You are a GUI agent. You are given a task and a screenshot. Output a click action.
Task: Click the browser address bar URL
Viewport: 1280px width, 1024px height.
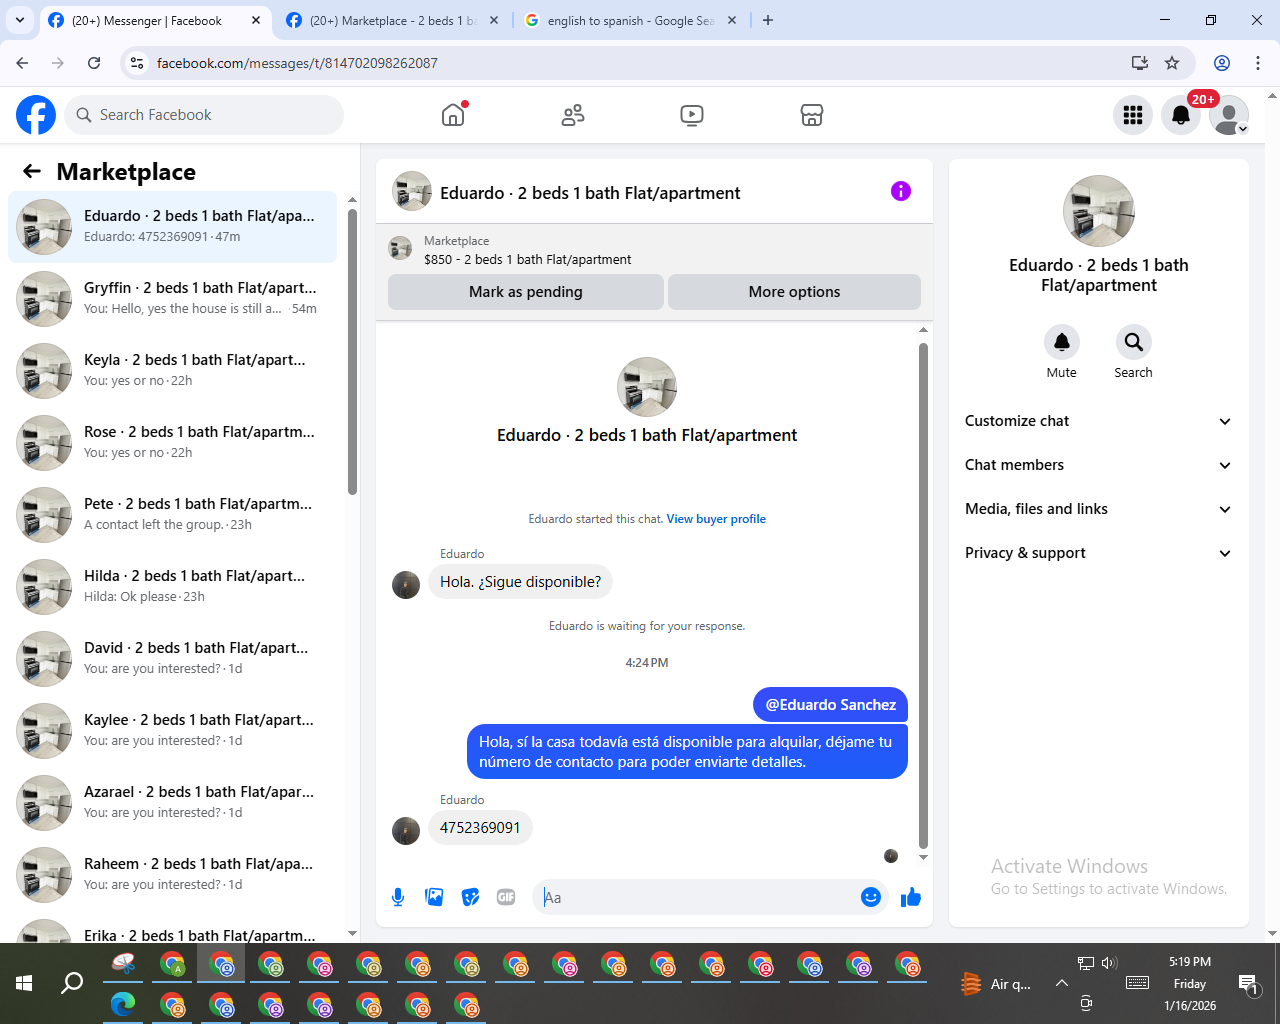pos(297,63)
